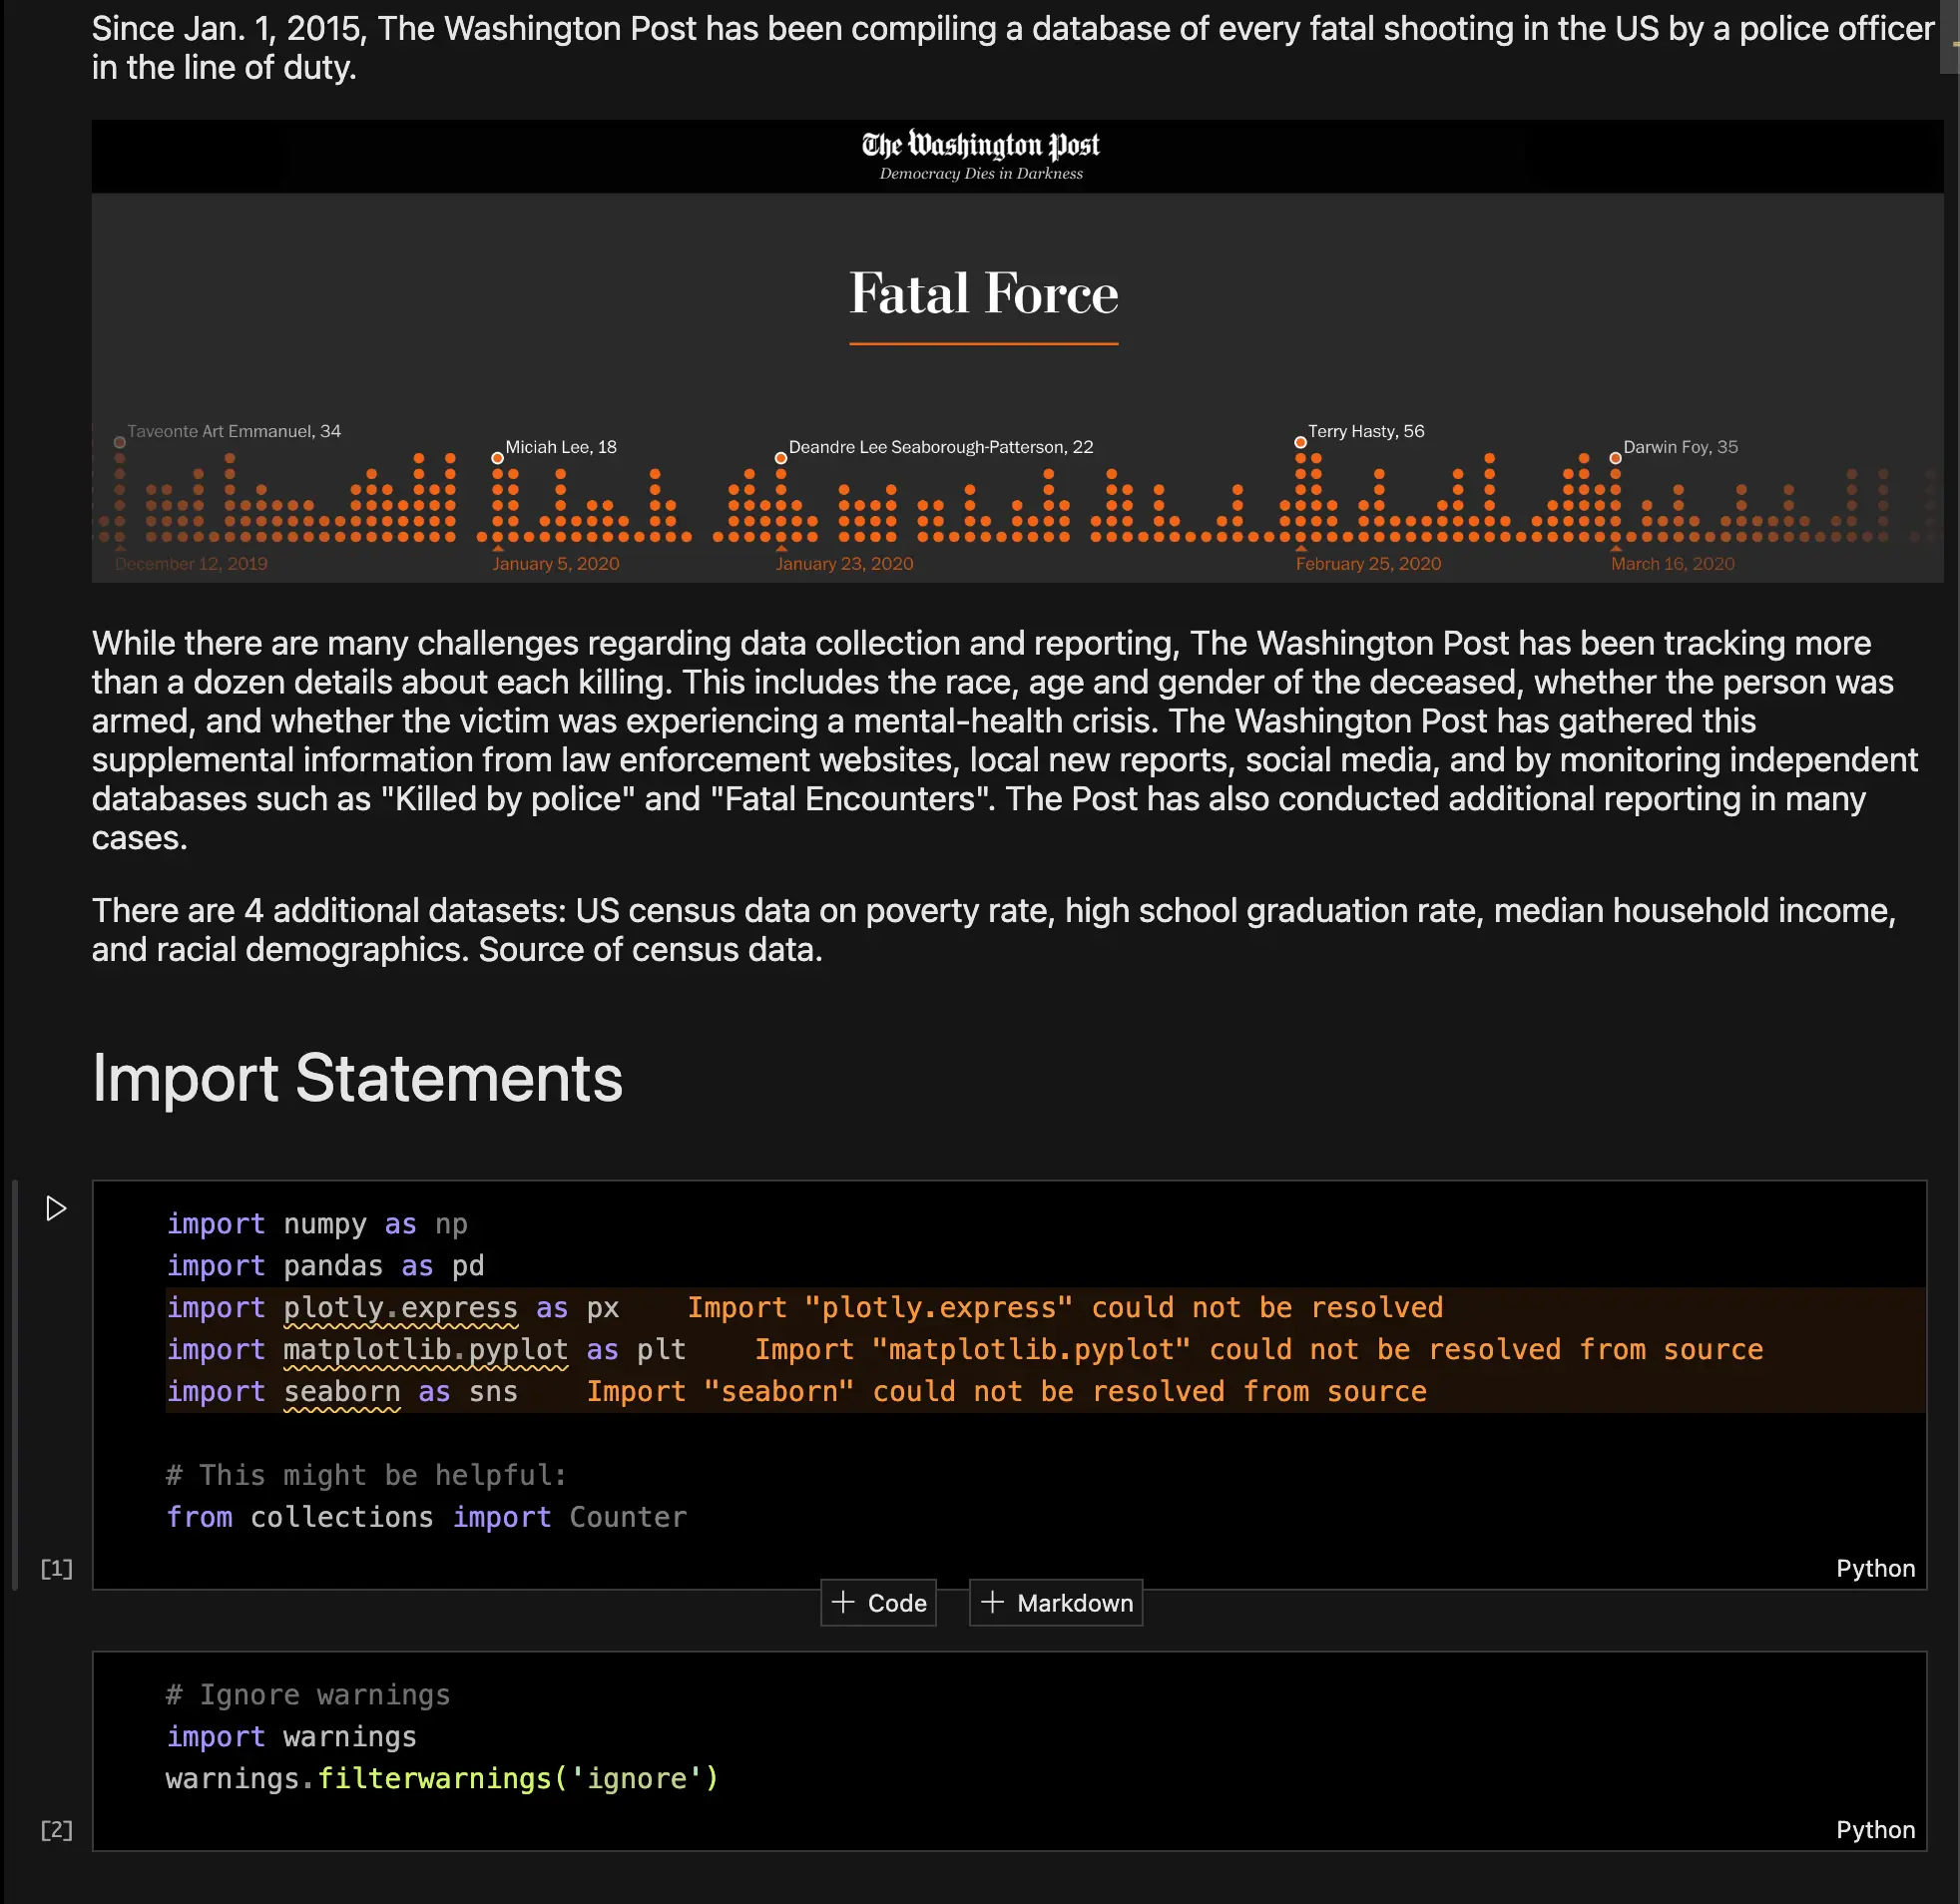Click the March 16, 2020 date label
Image resolution: width=1960 pixels, height=1904 pixels.
(x=1672, y=564)
